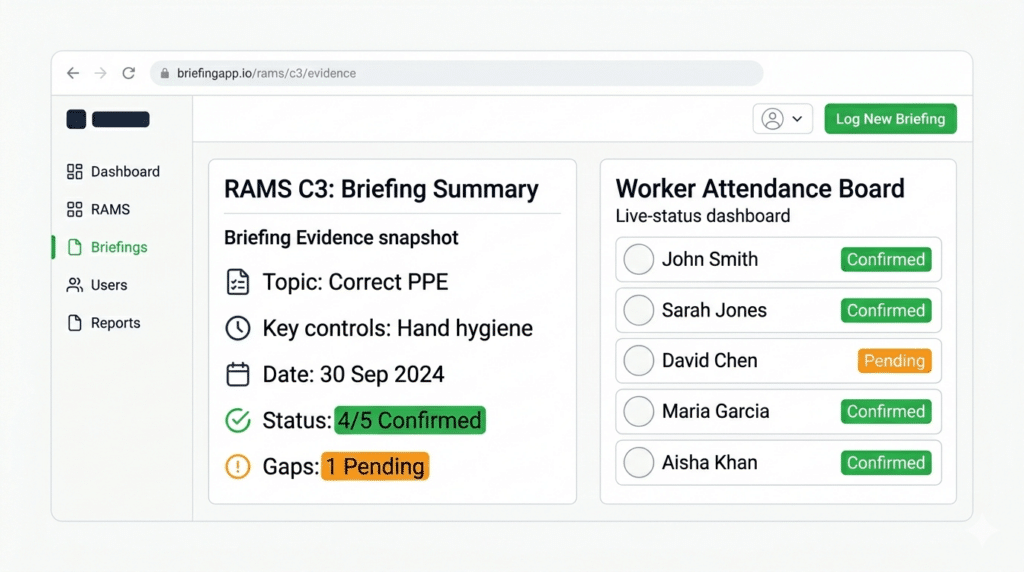Click the Date: 30 Sep 2024 text
The image size is (1024, 572).
click(353, 374)
